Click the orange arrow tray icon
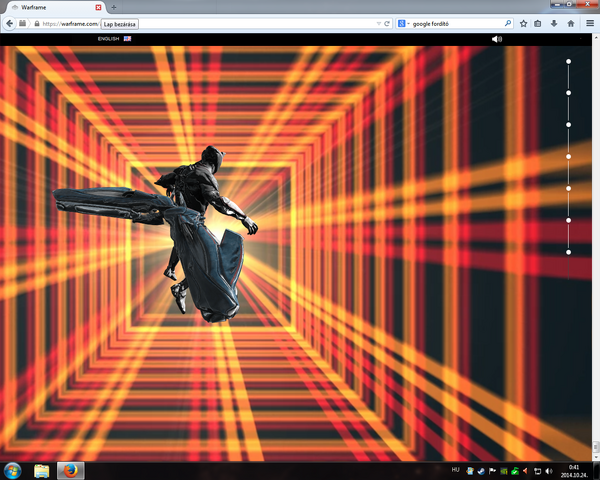This screenshot has height=480, width=600. pyautogui.click(x=525, y=471)
